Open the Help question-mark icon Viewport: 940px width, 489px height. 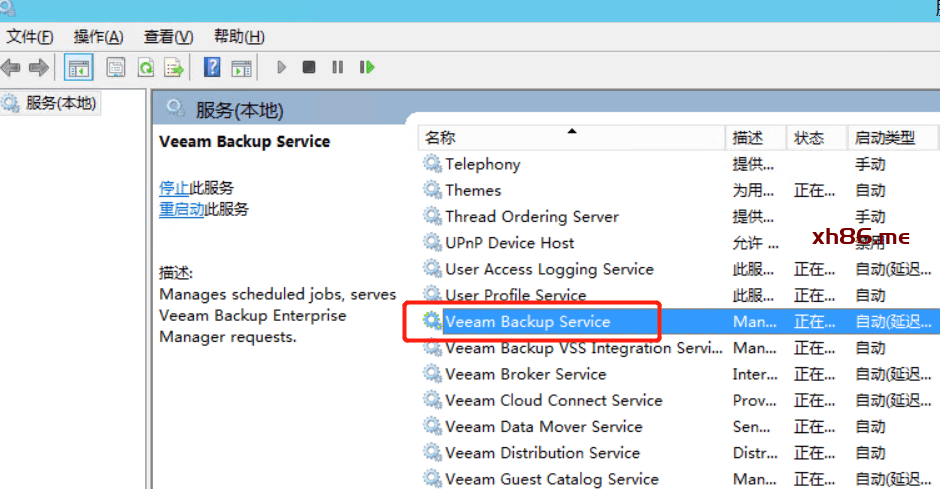coord(212,67)
